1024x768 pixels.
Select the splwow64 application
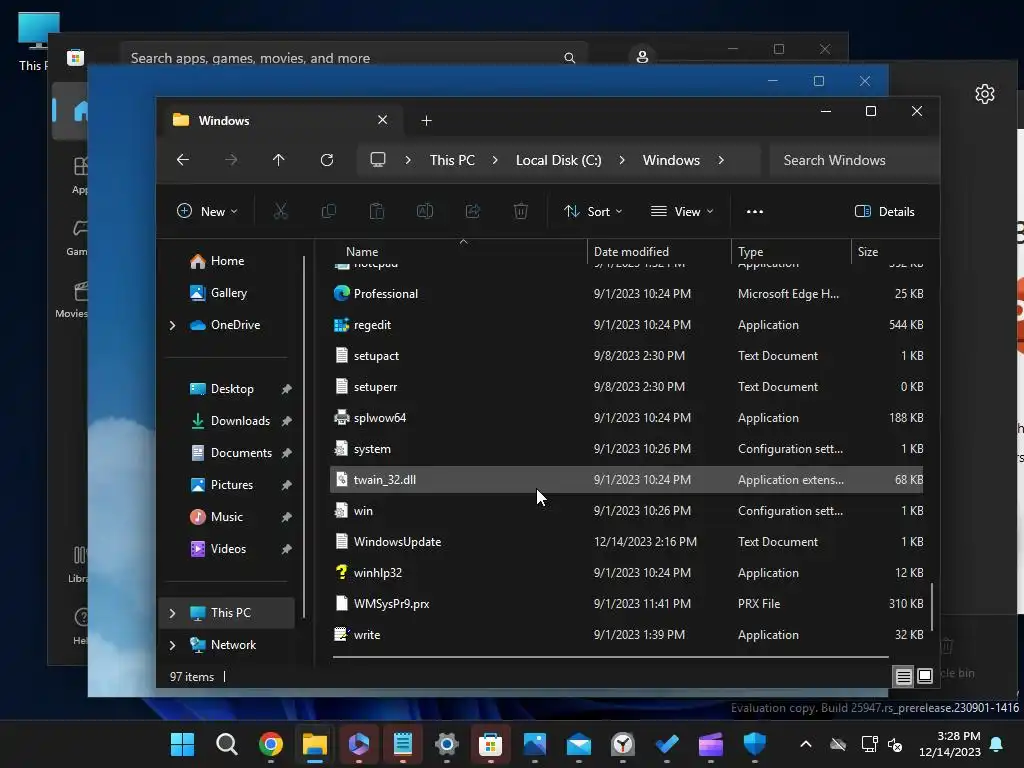click(x=627, y=417)
